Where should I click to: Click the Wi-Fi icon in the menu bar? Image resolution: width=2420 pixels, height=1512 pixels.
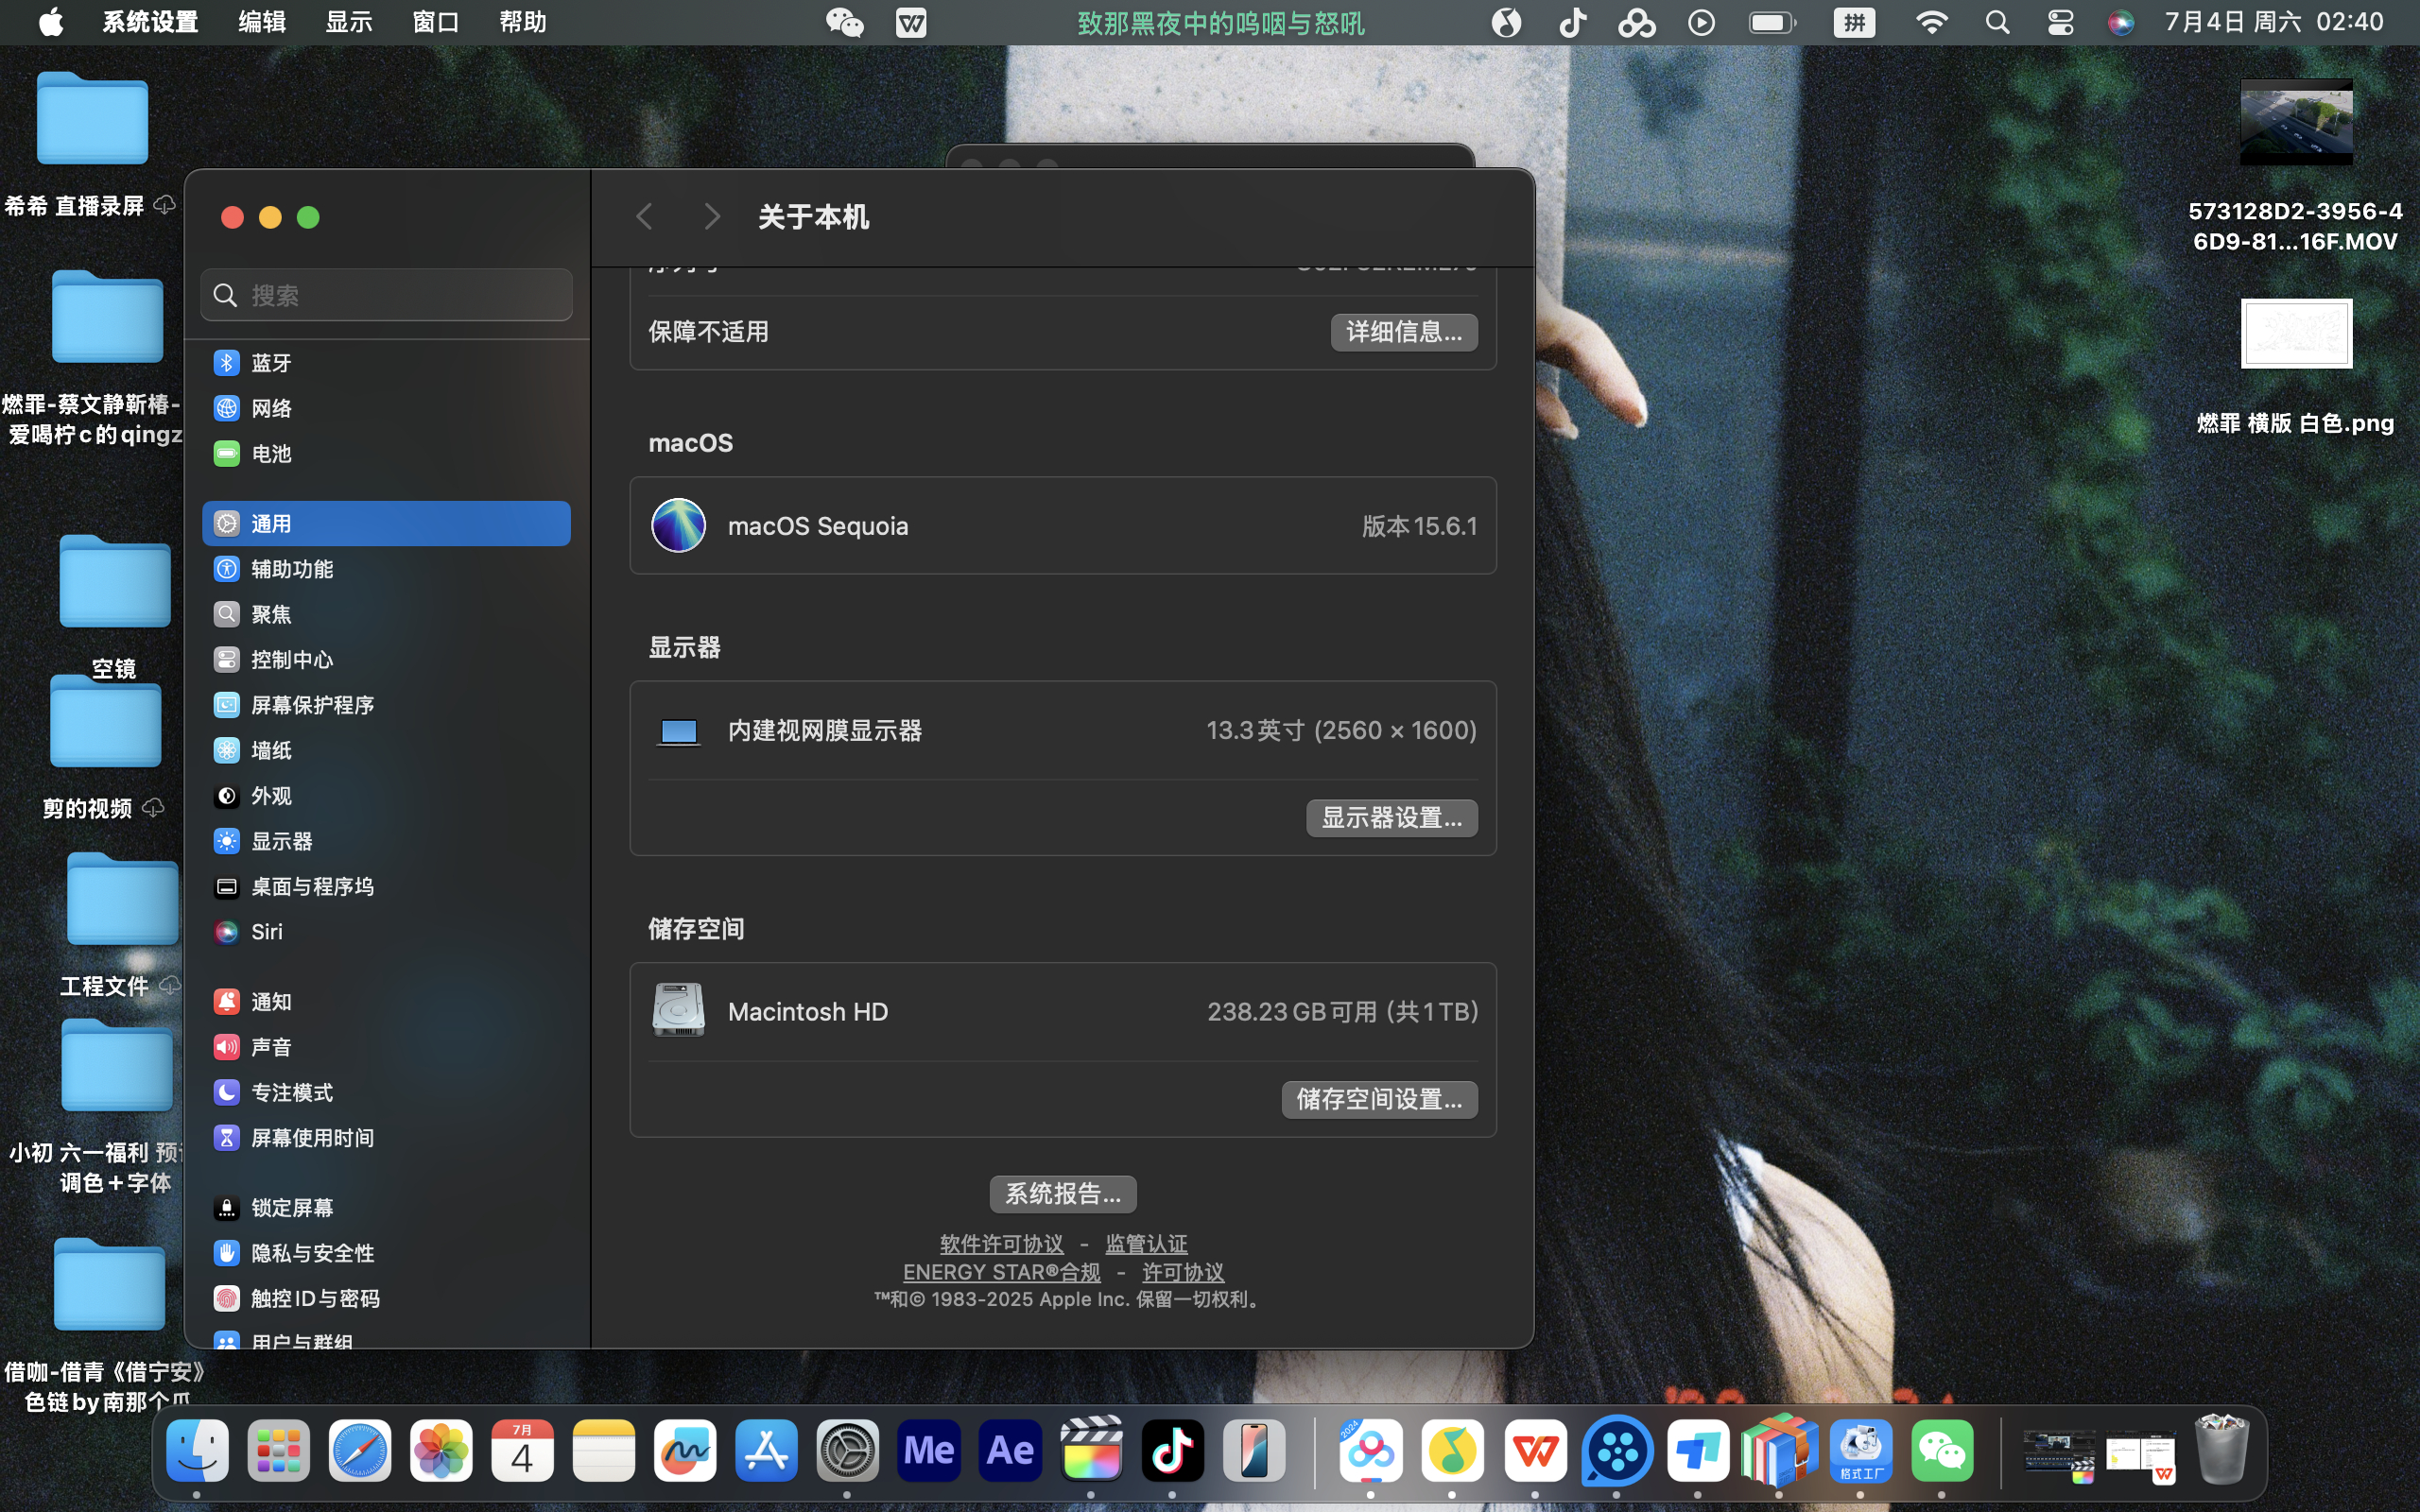click(x=1932, y=22)
